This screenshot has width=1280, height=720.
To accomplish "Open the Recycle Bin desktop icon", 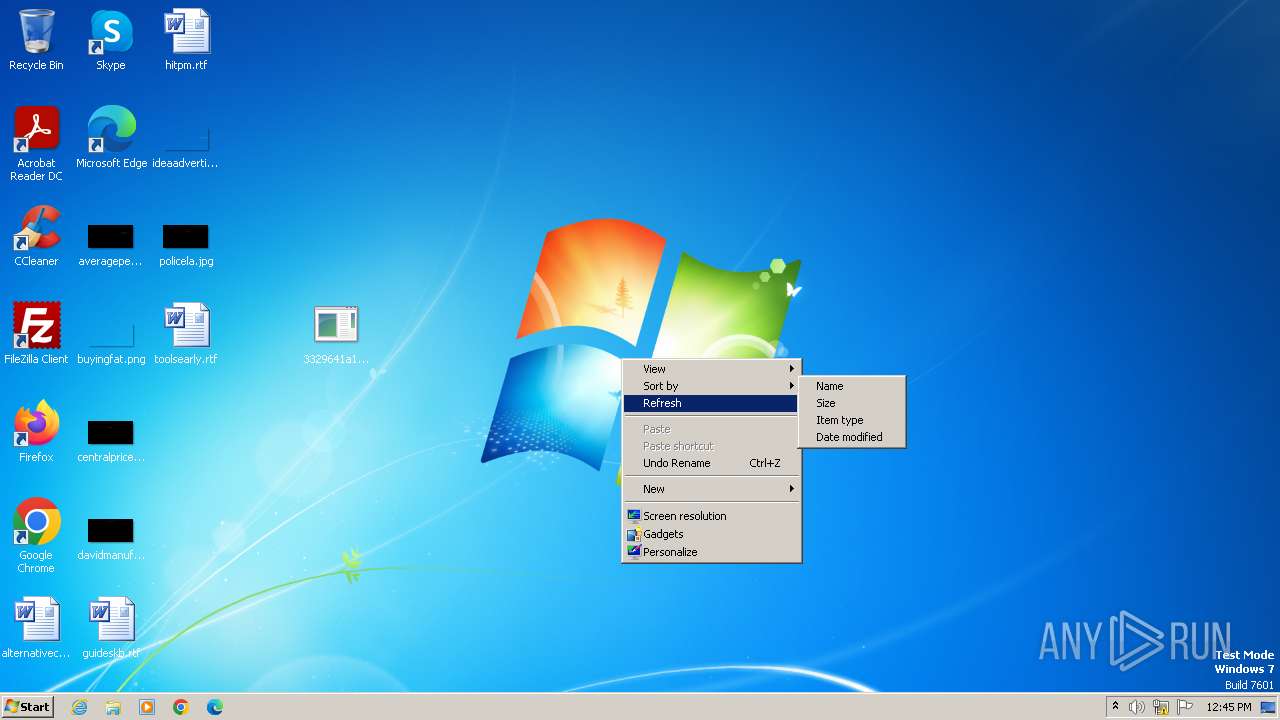I will point(36,40).
